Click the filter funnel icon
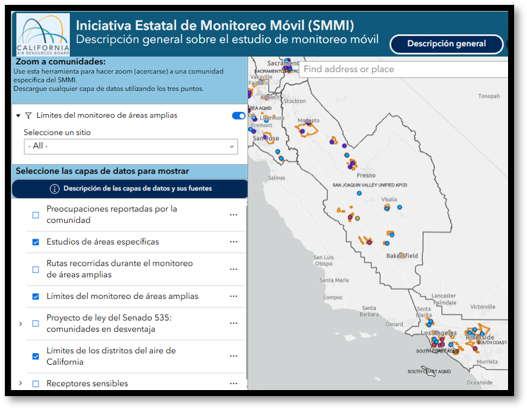The height and width of the screenshot is (409, 527). point(29,116)
